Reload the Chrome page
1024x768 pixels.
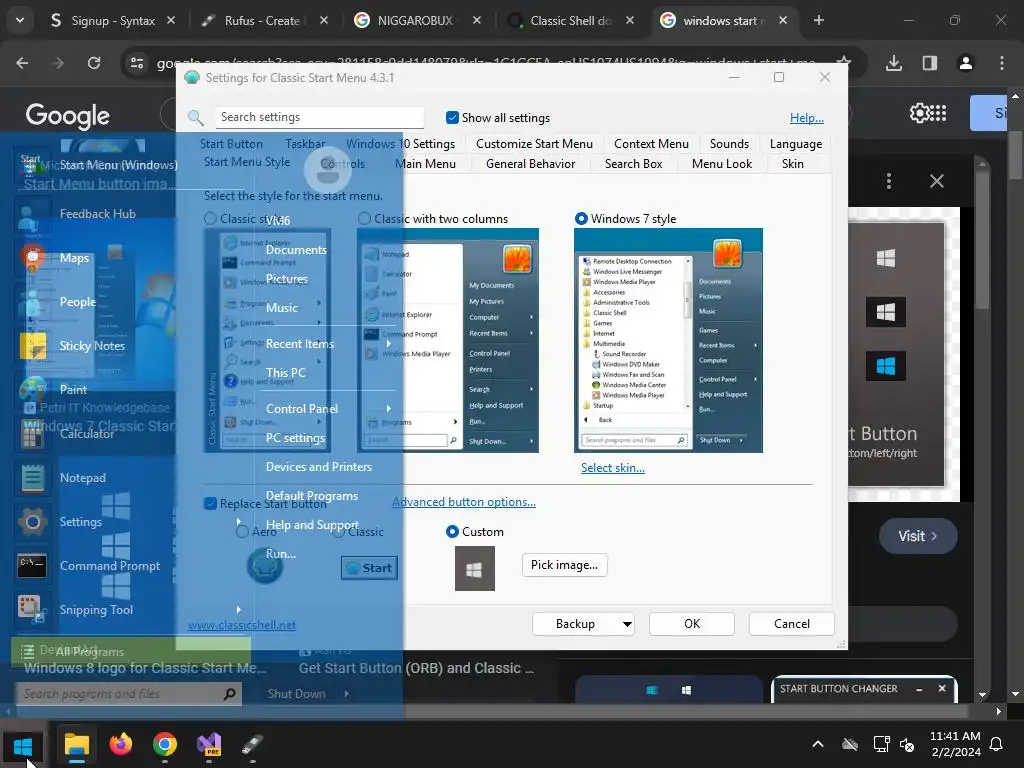(x=94, y=63)
